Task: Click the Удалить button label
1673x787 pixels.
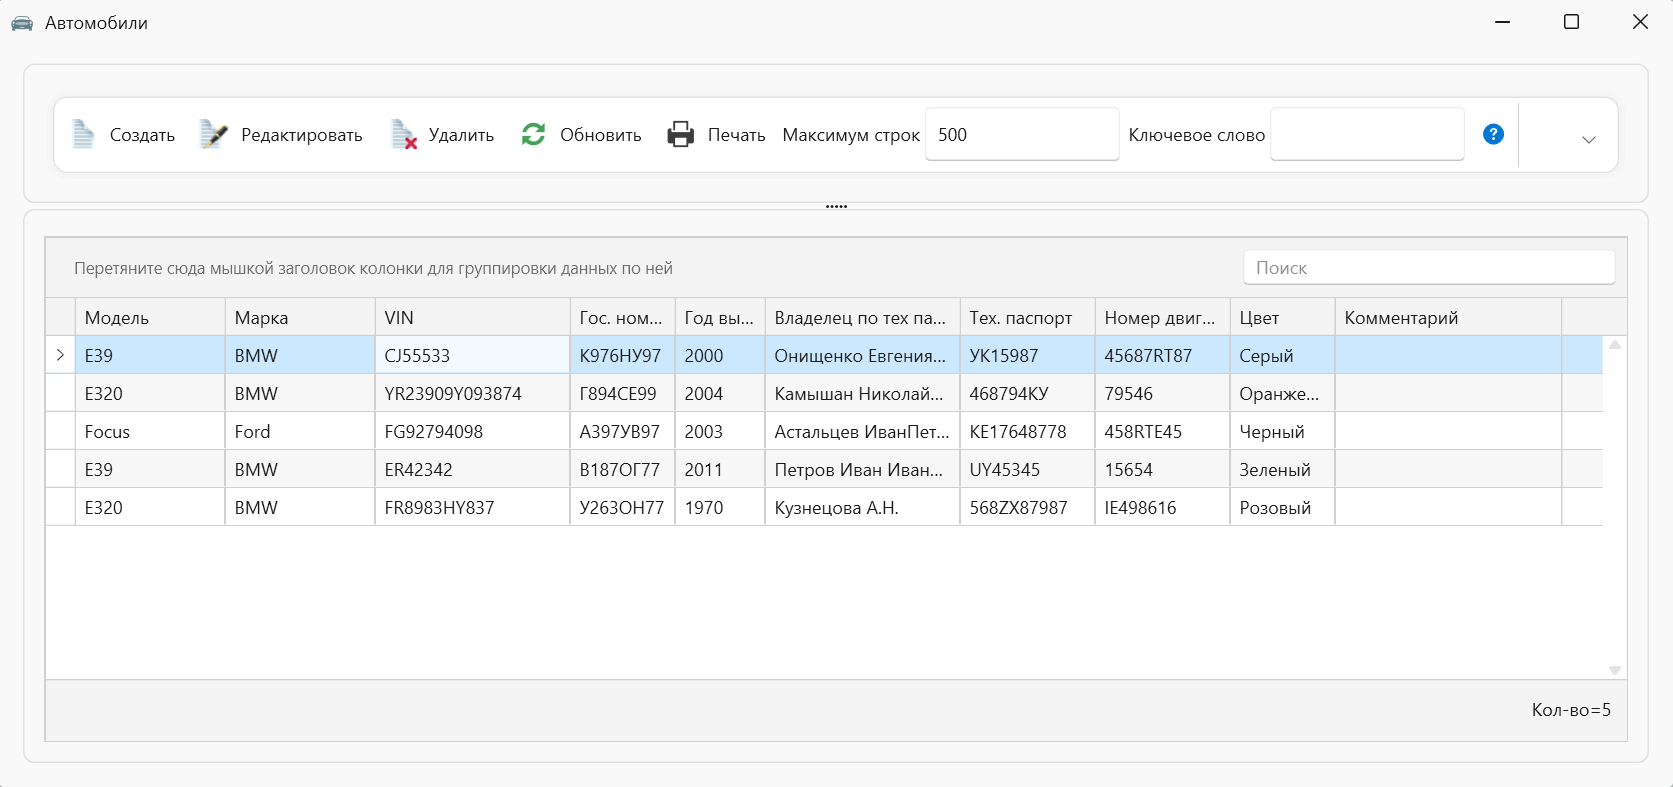Action: point(461,135)
